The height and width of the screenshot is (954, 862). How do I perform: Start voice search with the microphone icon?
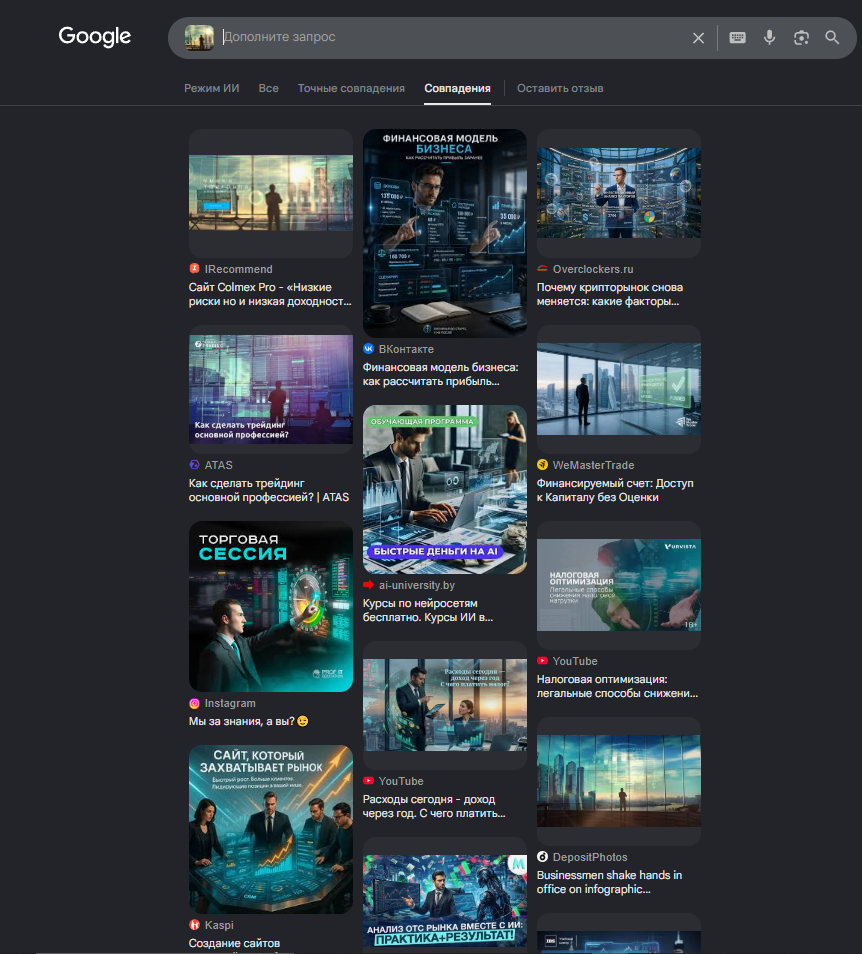tap(770, 38)
